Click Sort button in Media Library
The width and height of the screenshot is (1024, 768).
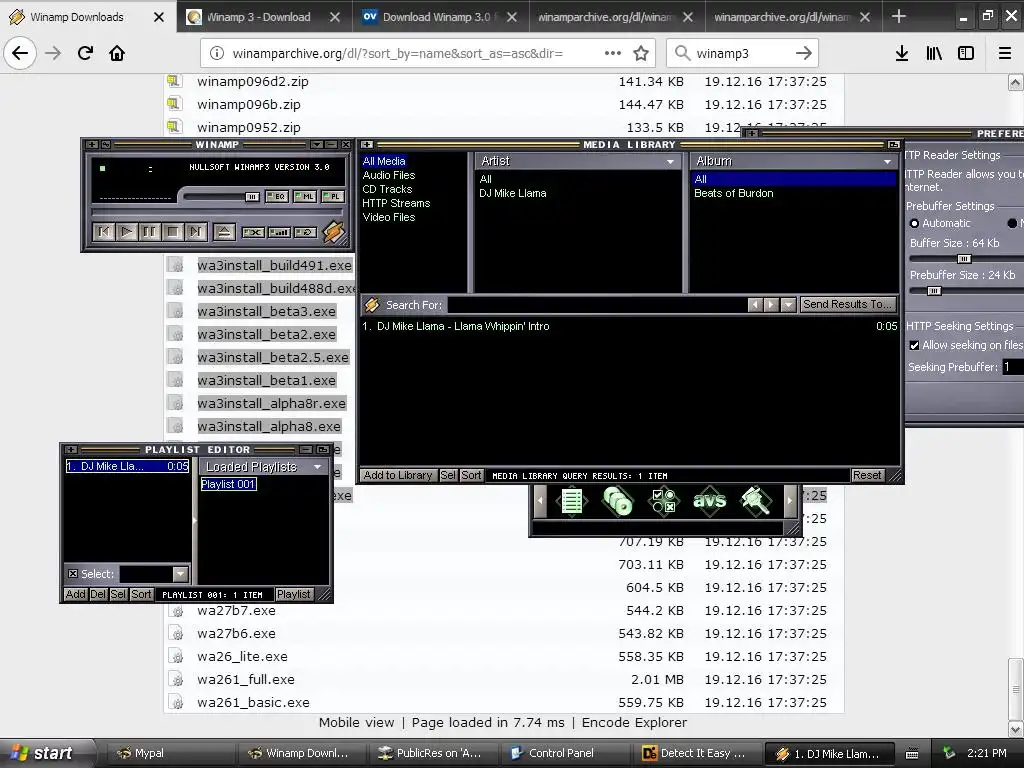pyautogui.click(x=472, y=475)
